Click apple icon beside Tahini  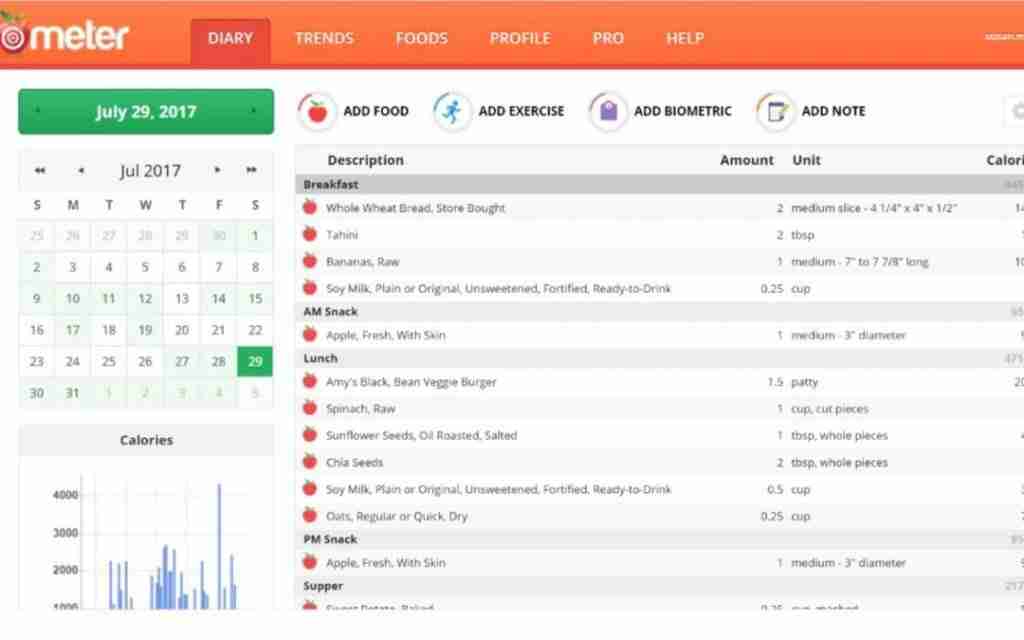310,234
